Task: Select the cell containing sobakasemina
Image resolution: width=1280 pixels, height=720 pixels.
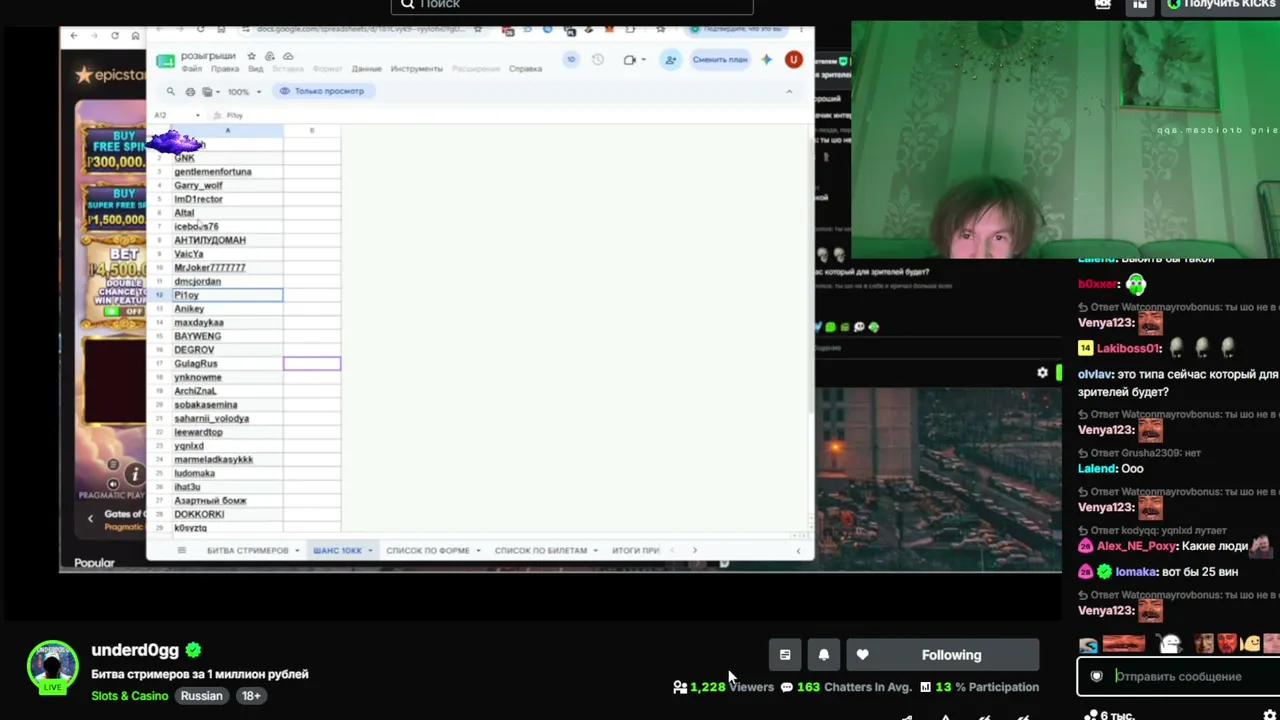Action: coord(227,405)
